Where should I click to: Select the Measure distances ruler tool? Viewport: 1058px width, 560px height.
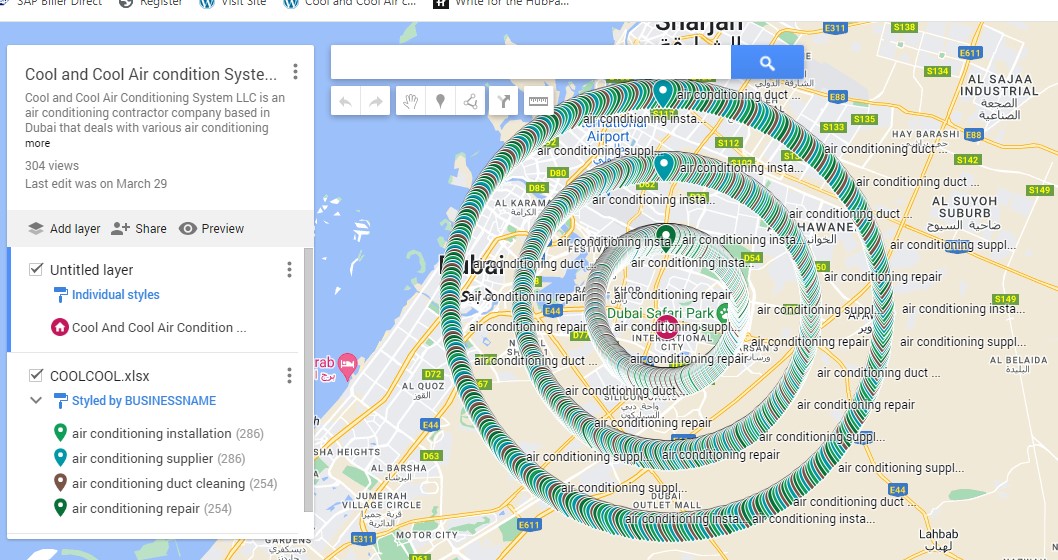(x=538, y=102)
